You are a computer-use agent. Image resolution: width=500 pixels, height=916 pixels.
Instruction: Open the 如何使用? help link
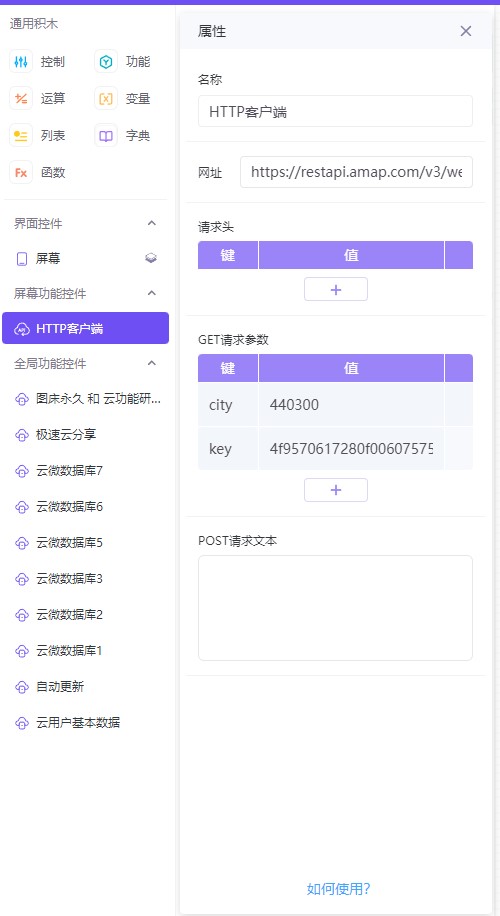point(338,889)
